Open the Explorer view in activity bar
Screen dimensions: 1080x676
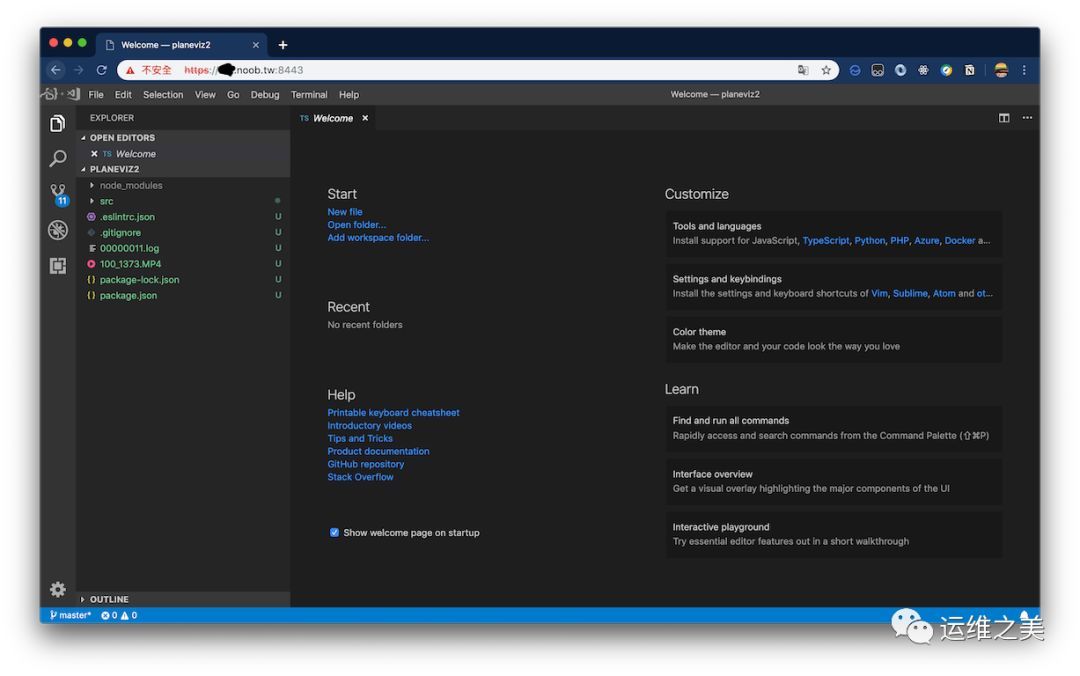click(58, 123)
